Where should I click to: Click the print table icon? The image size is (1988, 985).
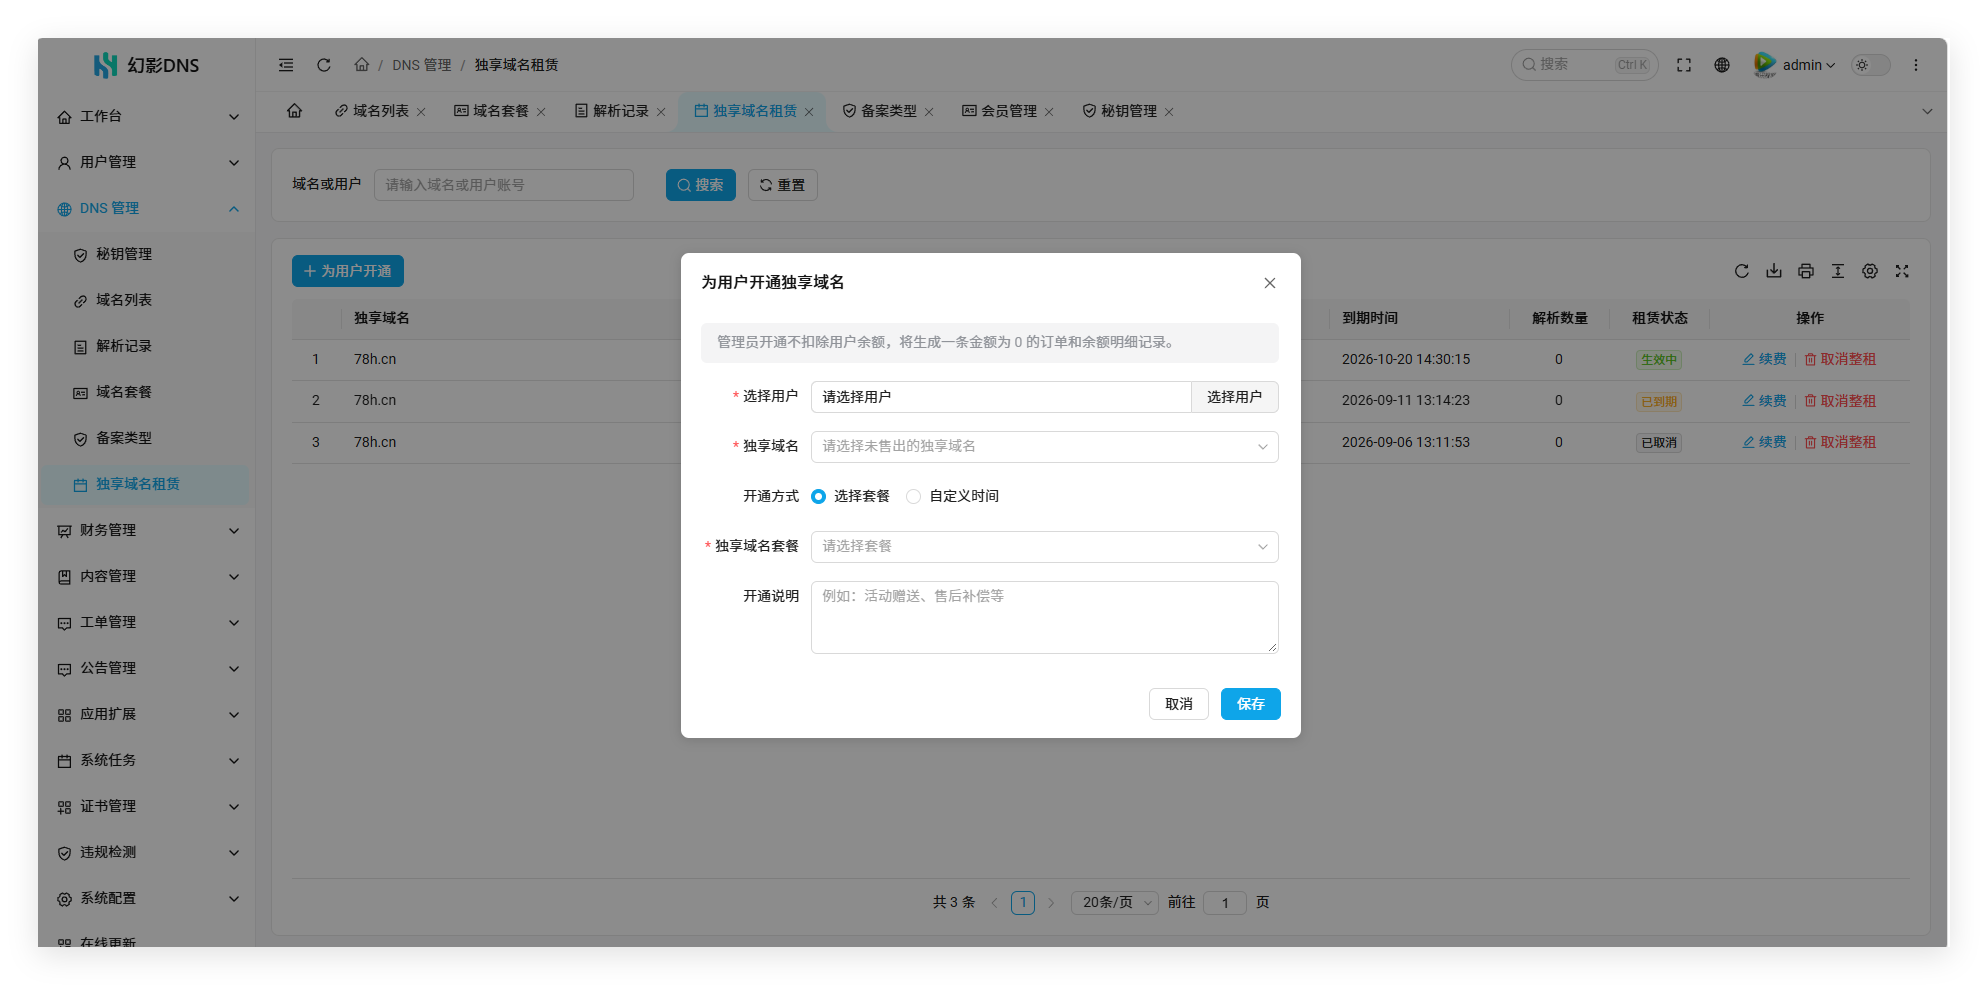(1806, 271)
